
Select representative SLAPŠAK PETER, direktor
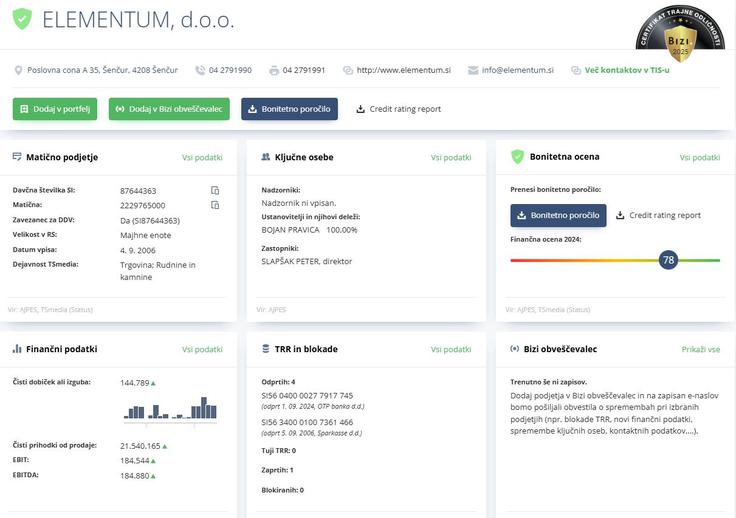point(307,261)
